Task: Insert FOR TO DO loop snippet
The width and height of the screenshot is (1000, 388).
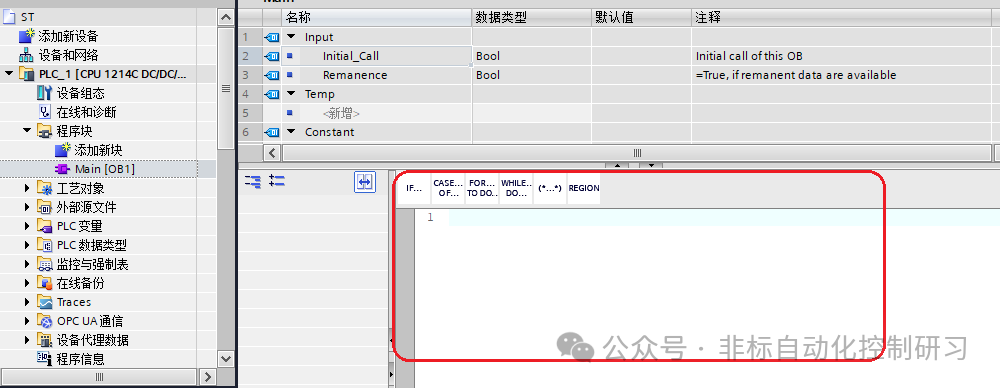Action: pyautogui.click(x=482, y=188)
